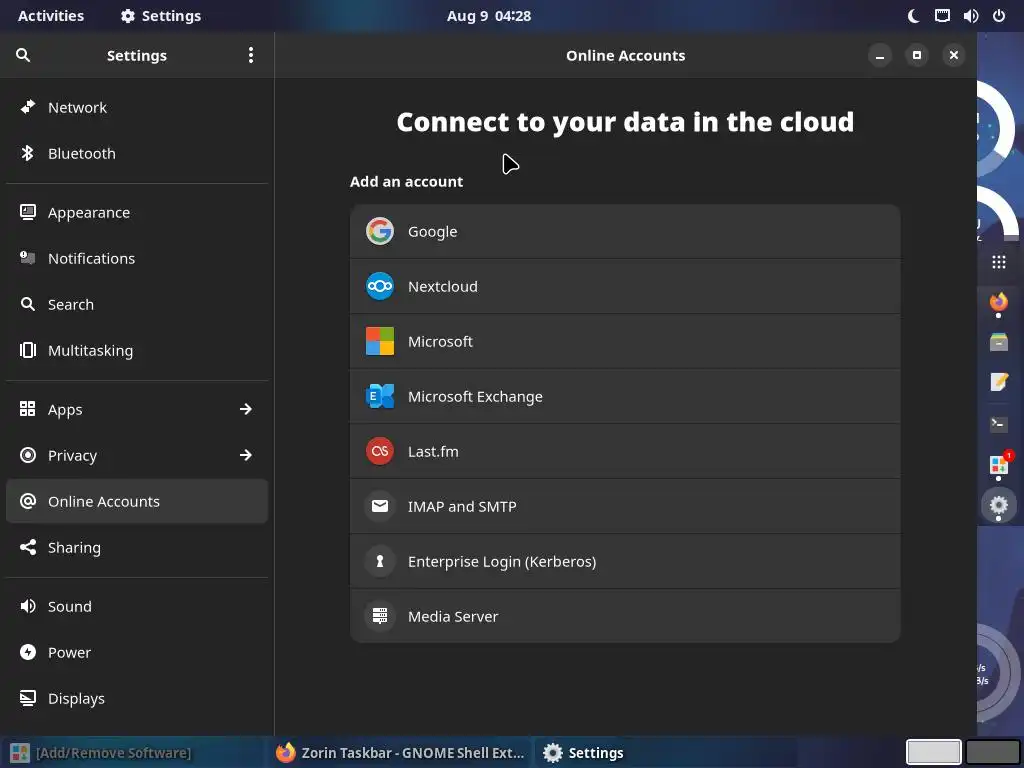Click the Media Server icon
Image resolution: width=1024 pixels, height=768 pixels.
tap(380, 616)
